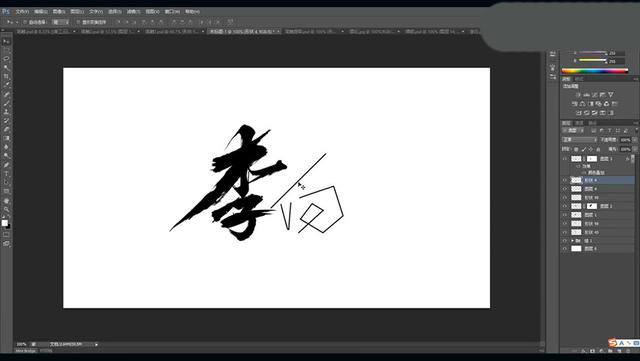Open the 图像 menu
The width and height of the screenshot is (640, 361).
pyautogui.click(x=59, y=11)
